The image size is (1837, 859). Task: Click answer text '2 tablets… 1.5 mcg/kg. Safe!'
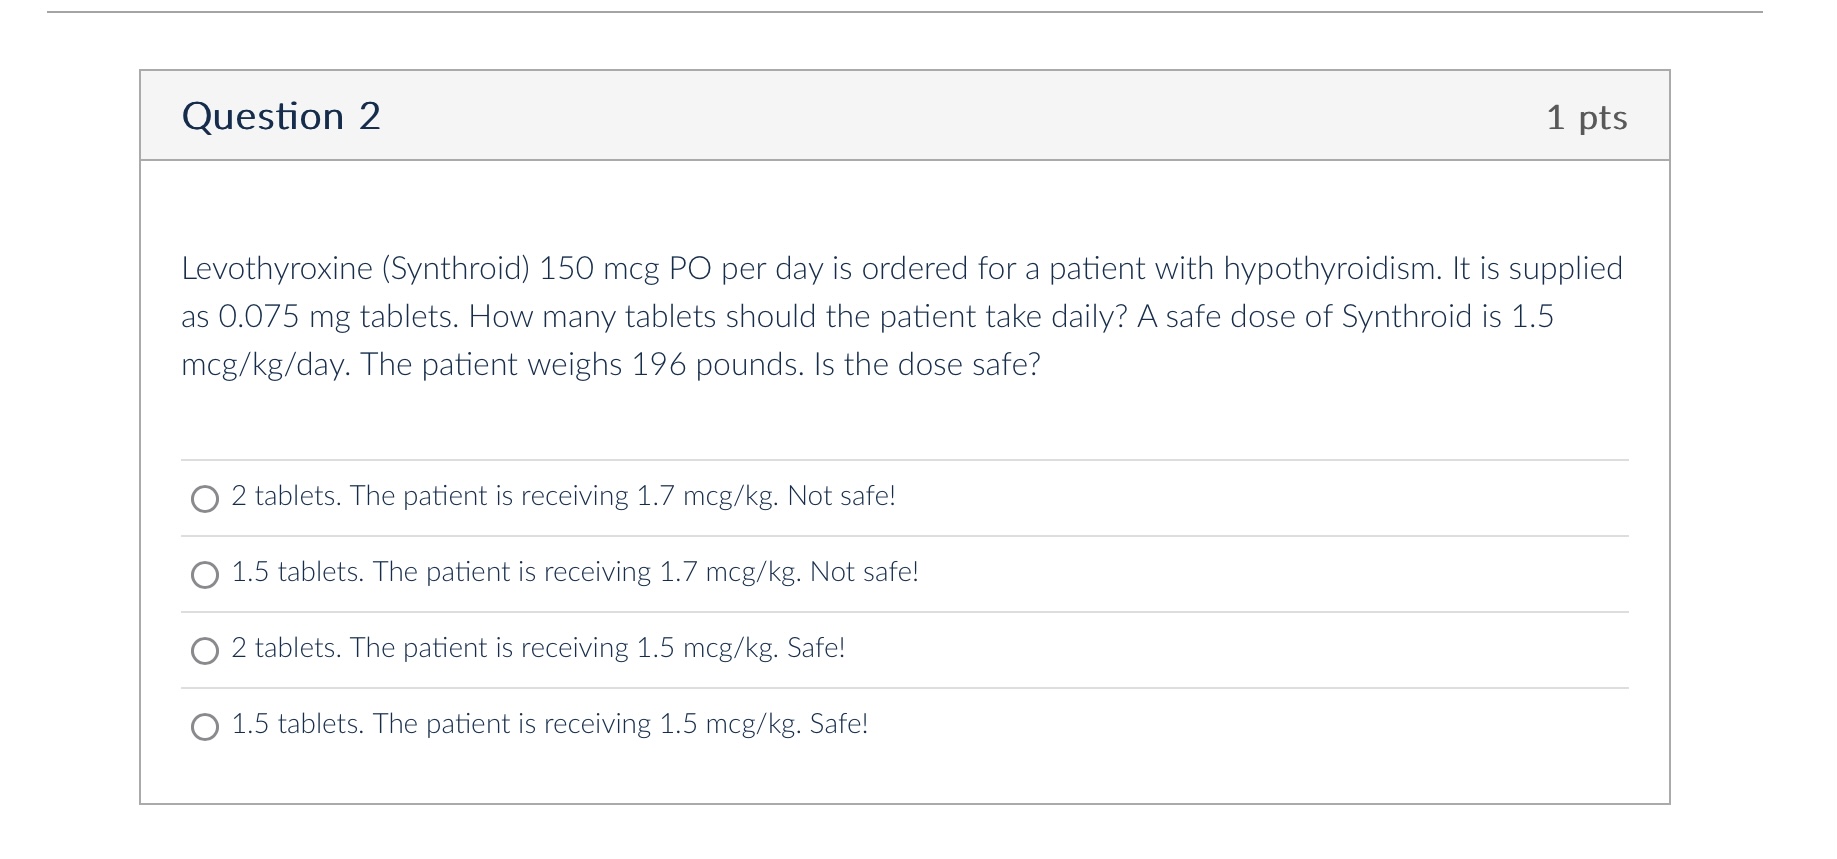coord(538,648)
